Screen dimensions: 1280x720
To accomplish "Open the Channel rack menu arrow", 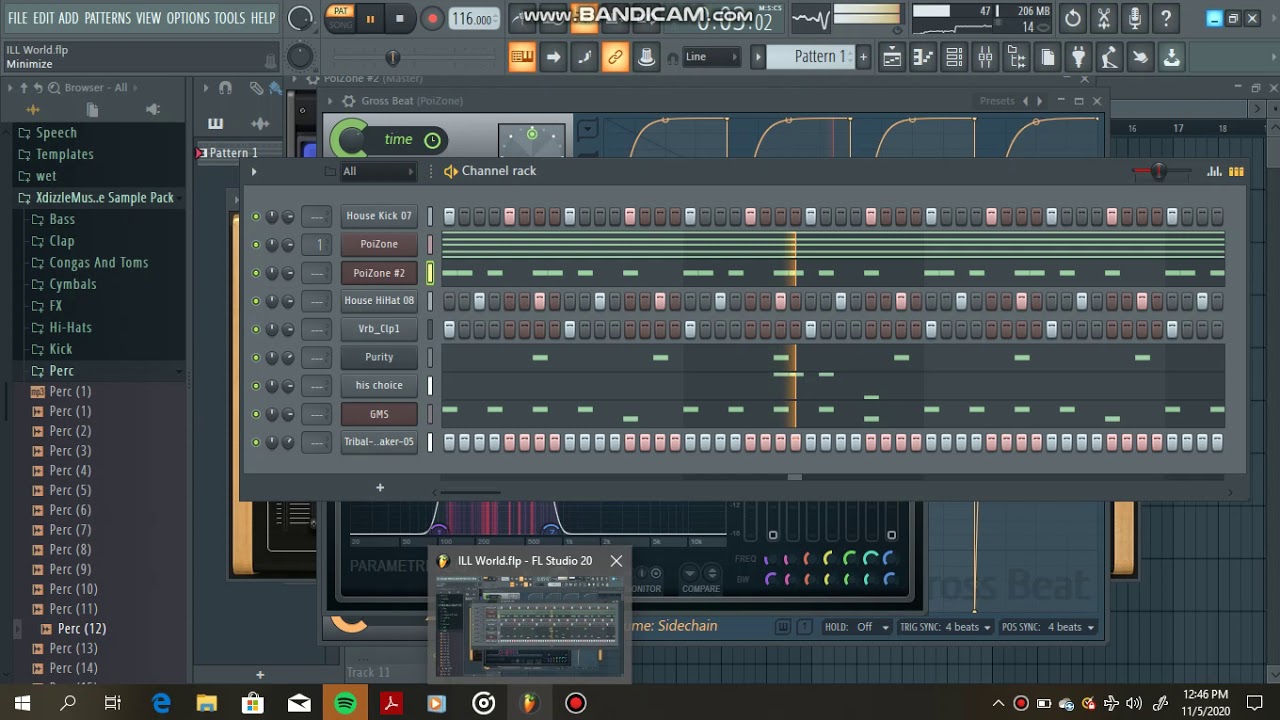I will click(254, 171).
